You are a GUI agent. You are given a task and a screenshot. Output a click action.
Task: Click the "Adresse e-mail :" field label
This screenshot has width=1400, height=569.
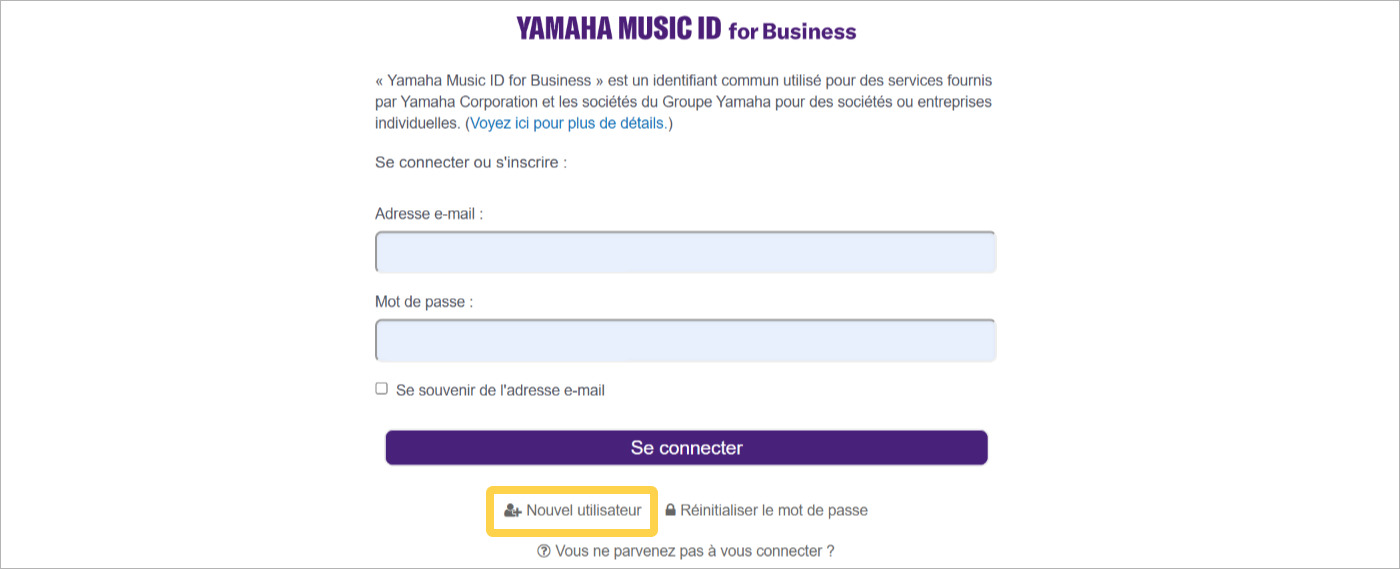click(429, 214)
